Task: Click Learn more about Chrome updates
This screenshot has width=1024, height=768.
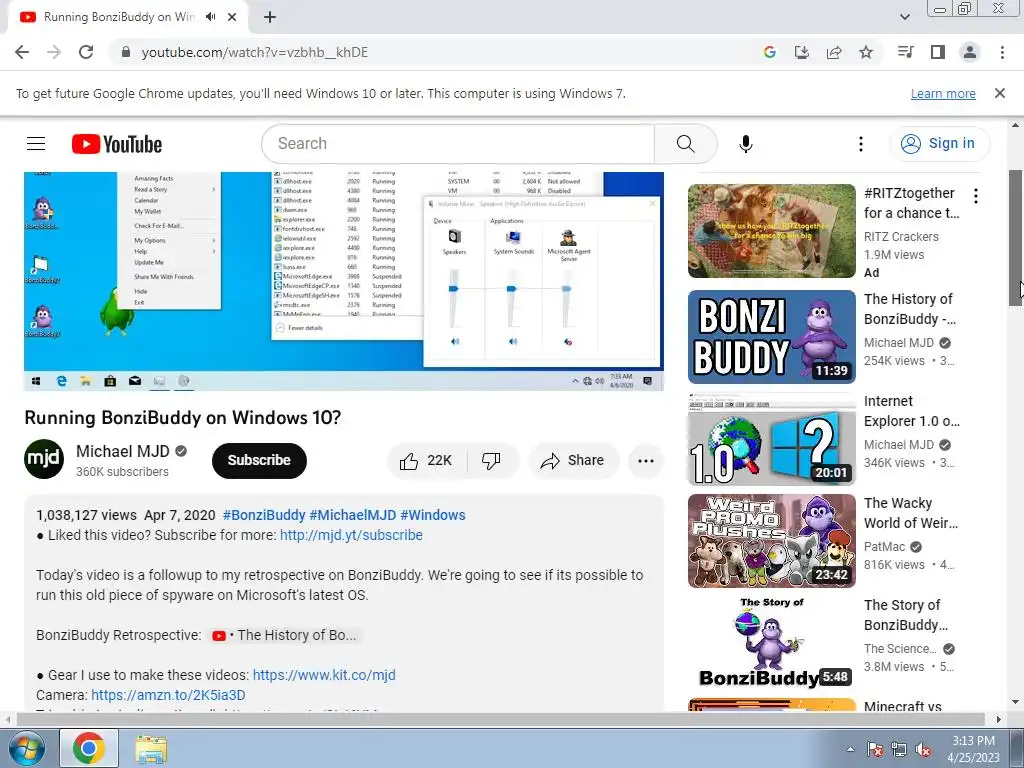Action: pyautogui.click(x=943, y=93)
